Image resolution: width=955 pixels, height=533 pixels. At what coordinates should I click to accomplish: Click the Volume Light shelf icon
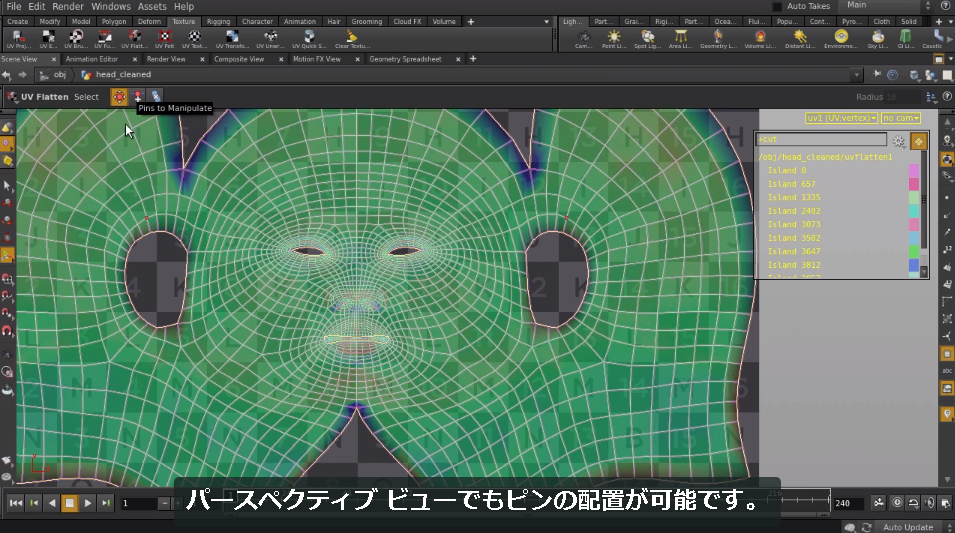click(x=759, y=39)
